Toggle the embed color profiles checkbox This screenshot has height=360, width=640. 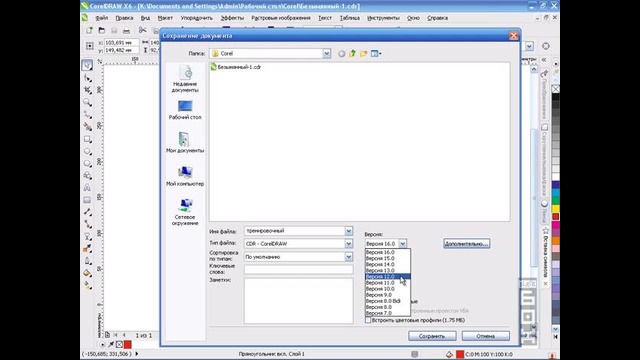tap(368, 320)
